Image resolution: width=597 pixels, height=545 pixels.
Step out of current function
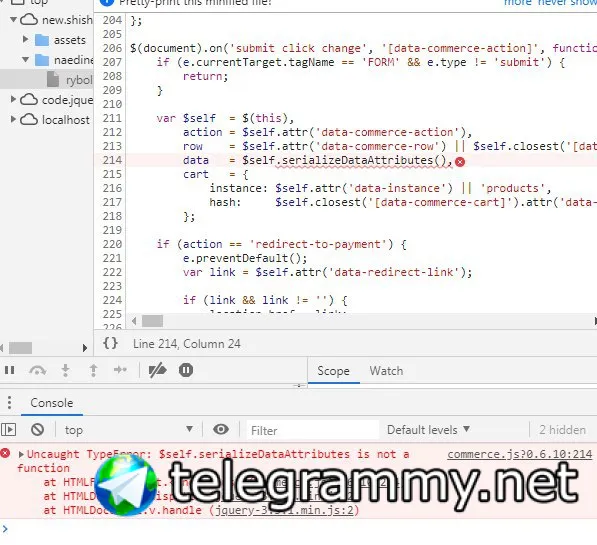tap(93, 370)
